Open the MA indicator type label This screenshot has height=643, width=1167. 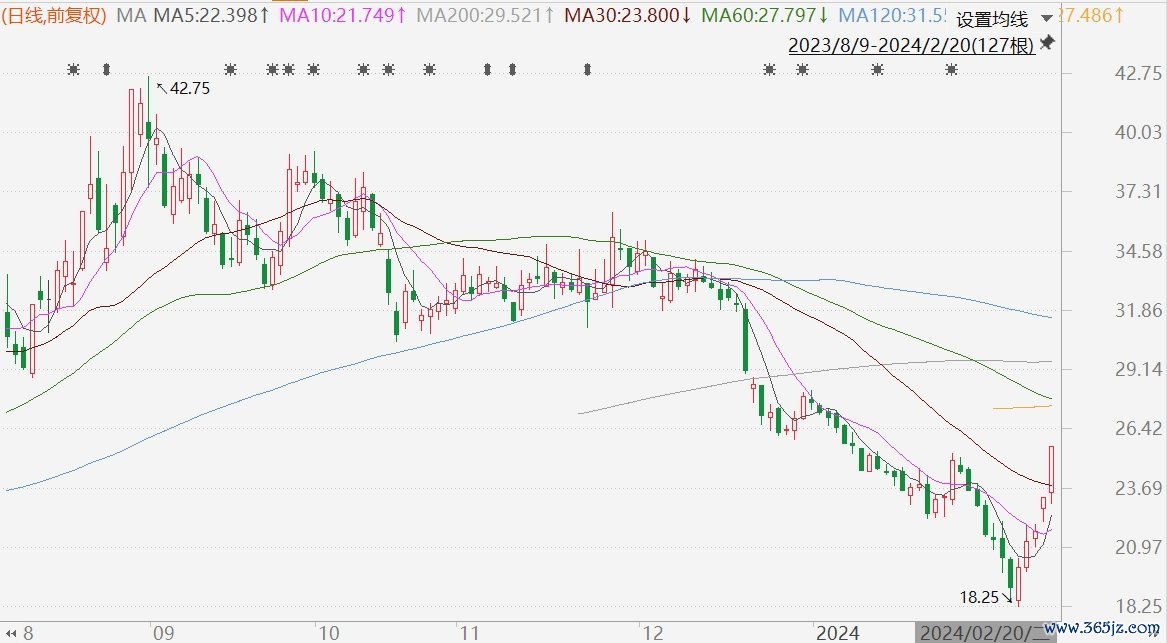click(131, 15)
